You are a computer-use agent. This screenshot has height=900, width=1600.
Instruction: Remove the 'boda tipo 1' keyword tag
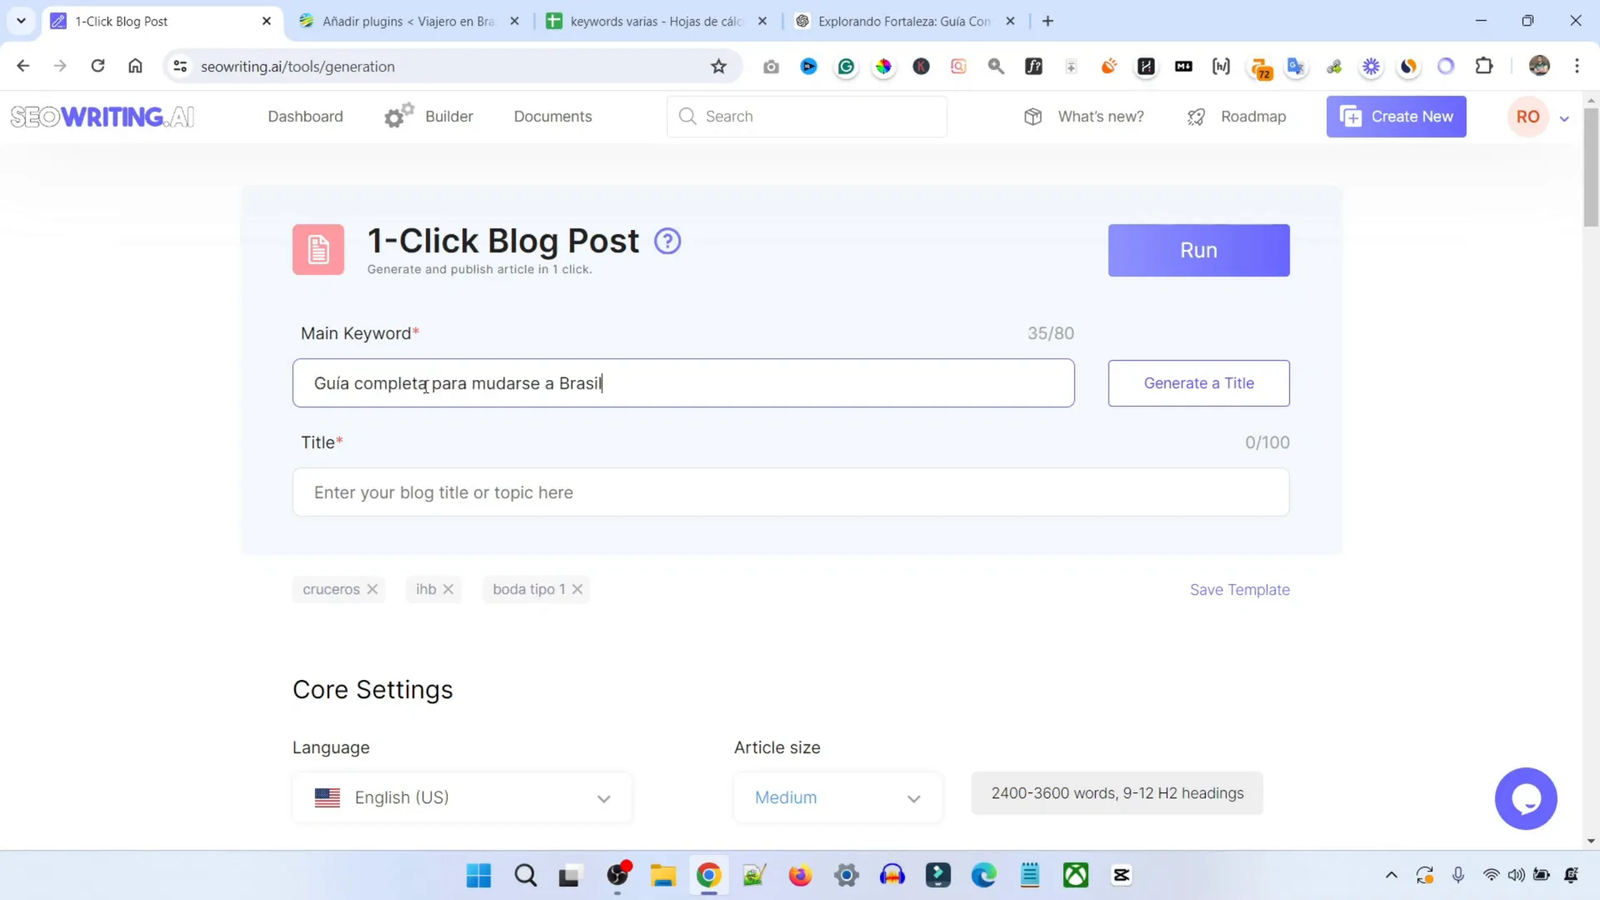(578, 589)
